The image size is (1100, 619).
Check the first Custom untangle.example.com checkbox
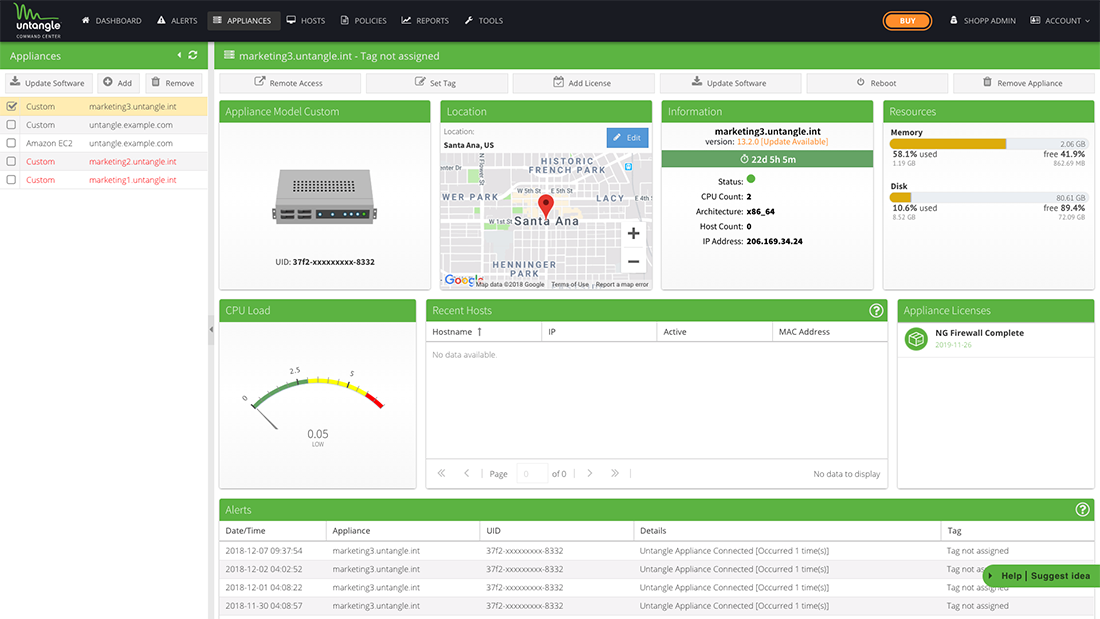point(11,124)
